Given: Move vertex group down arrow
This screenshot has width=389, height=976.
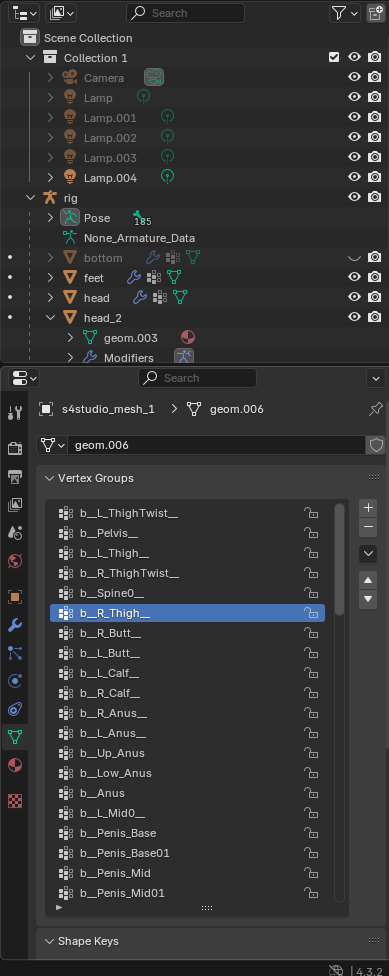Looking at the screenshot, I should tap(368, 600).
